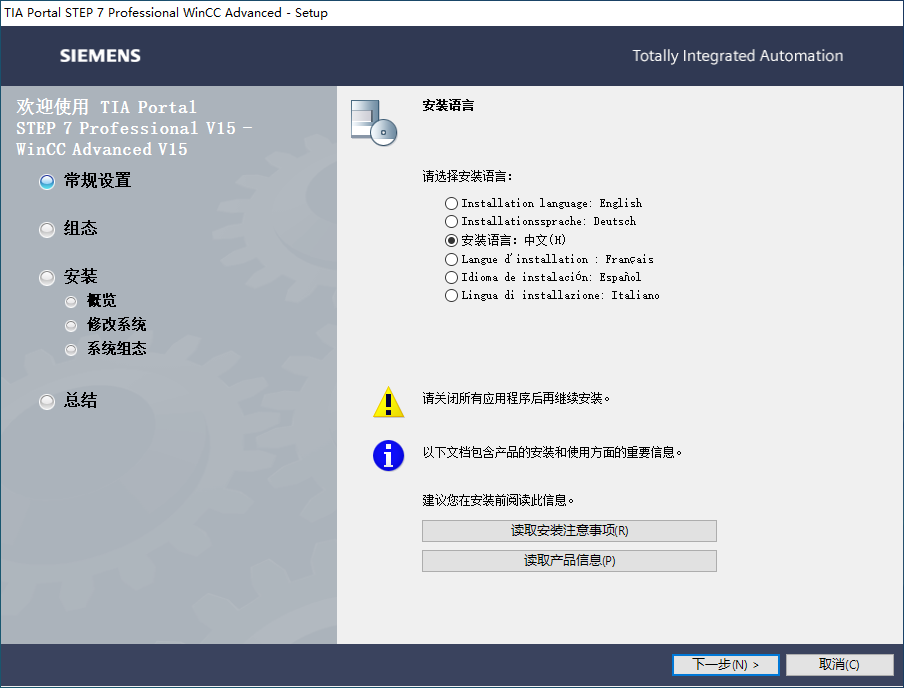Go to next step with 下一步(N)
This screenshot has height=688, width=904.
[x=725, y=664]
